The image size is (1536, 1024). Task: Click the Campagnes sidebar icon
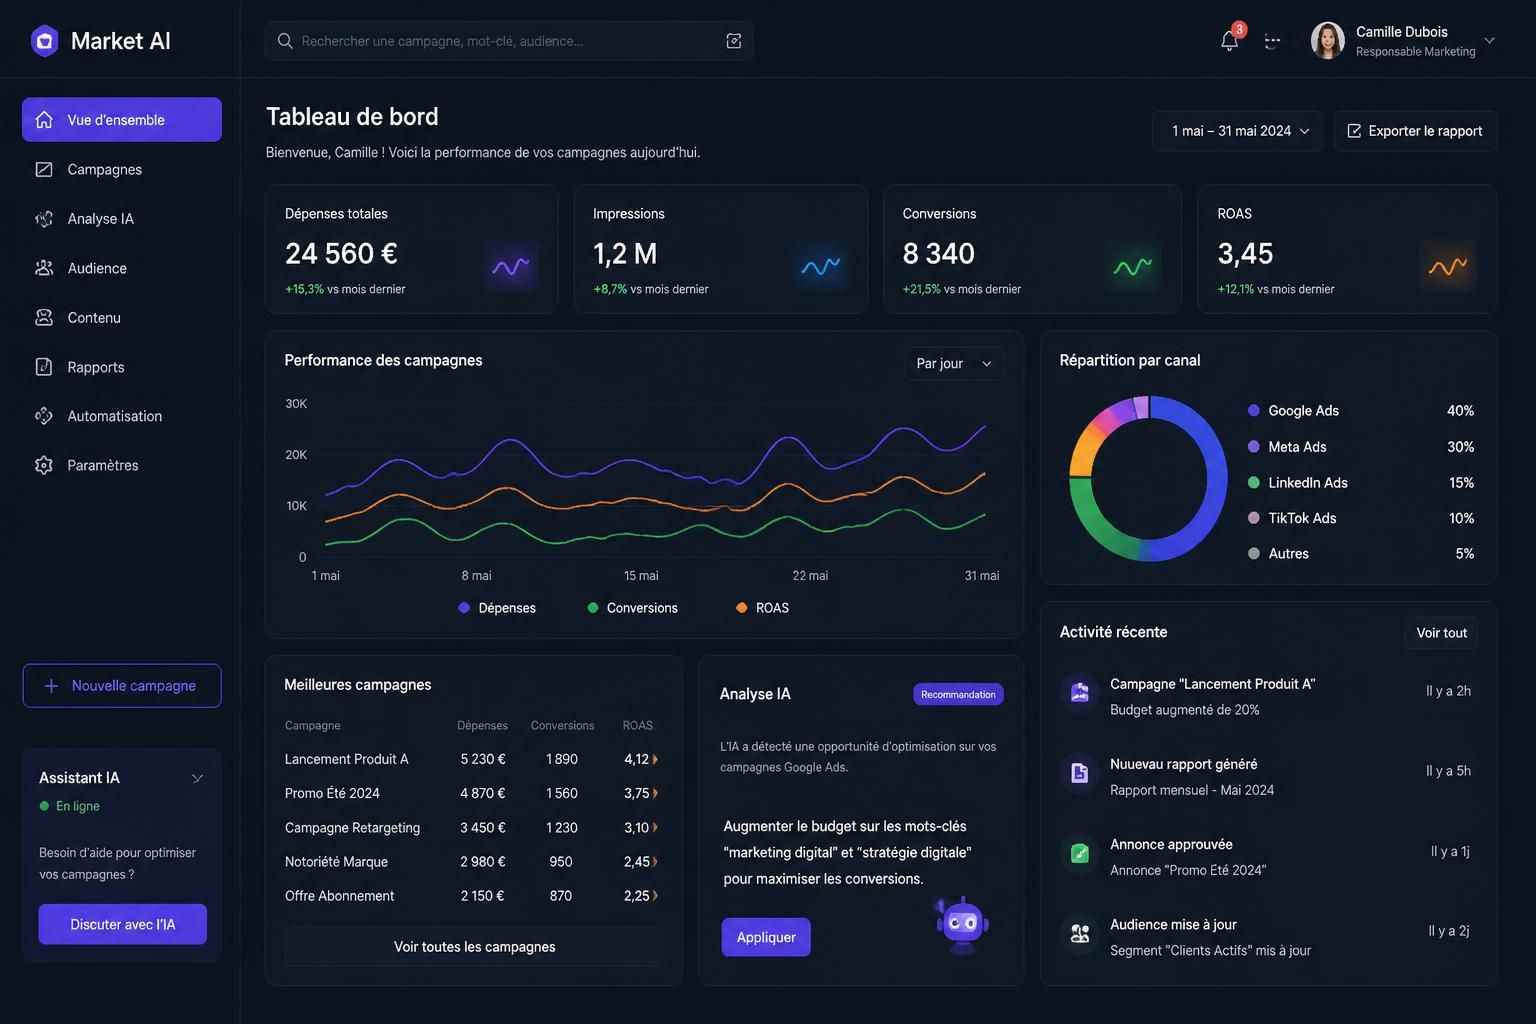point(44,169)
